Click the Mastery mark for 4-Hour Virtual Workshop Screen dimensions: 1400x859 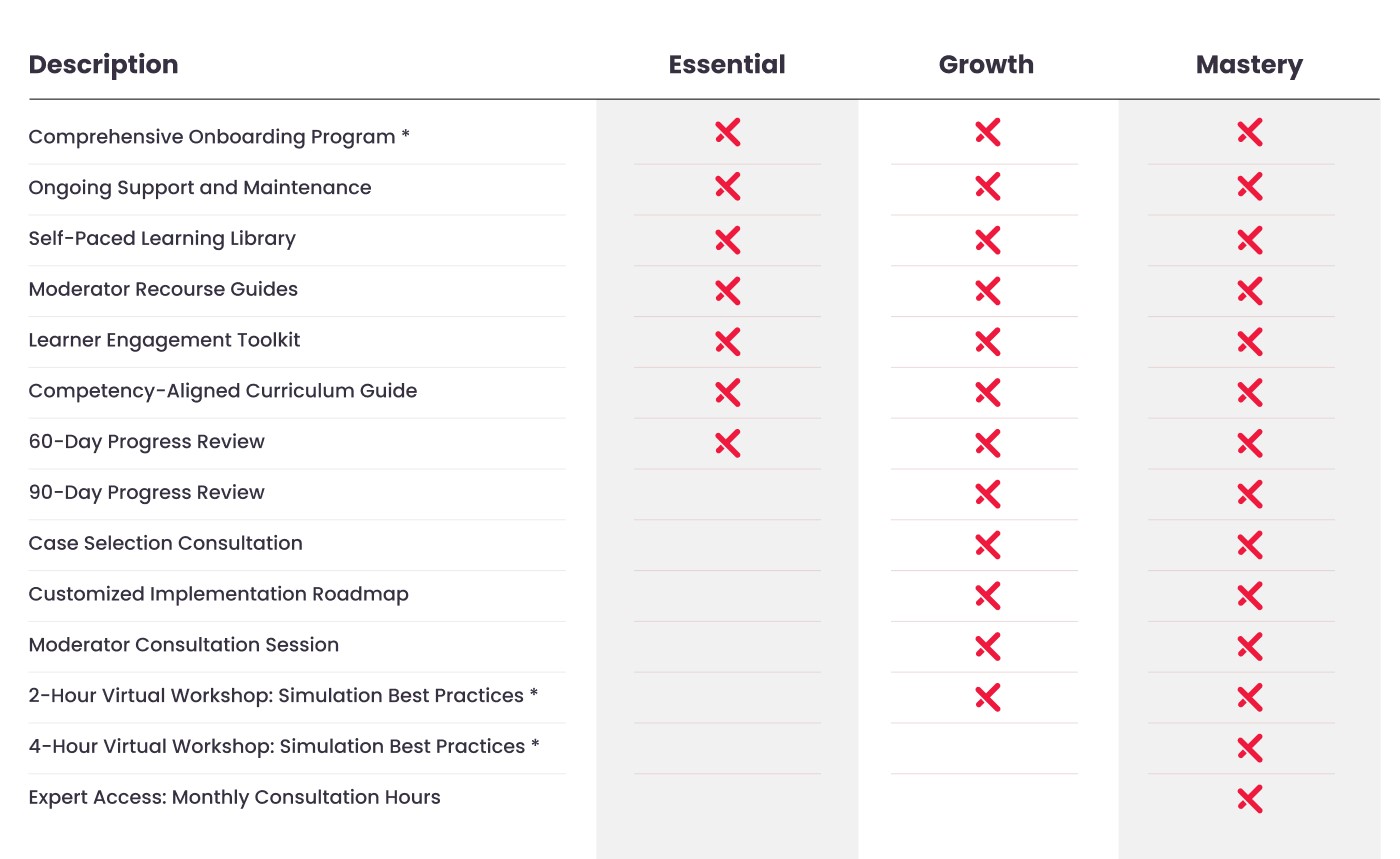(x=1249, y=748)
